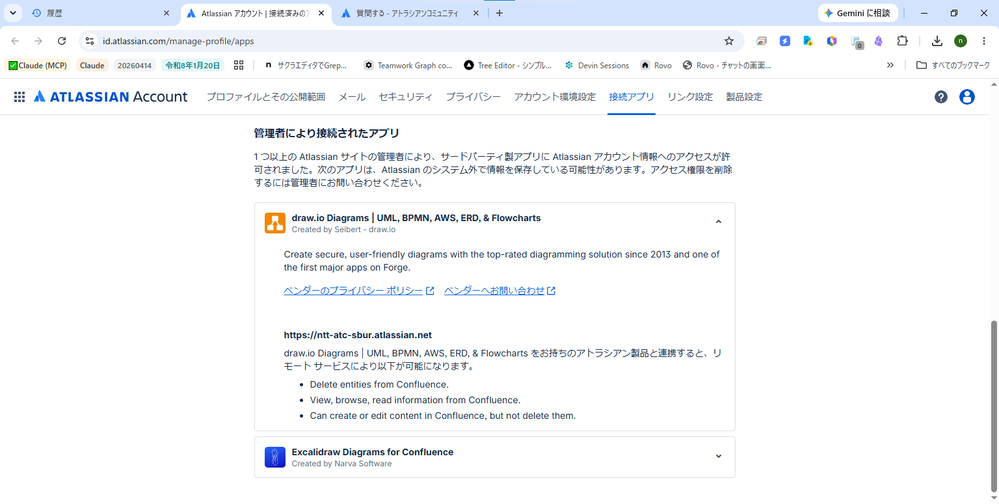Click the Excalidraw app icon
Viewport: 999px width, 504px height.
[275, 457]
